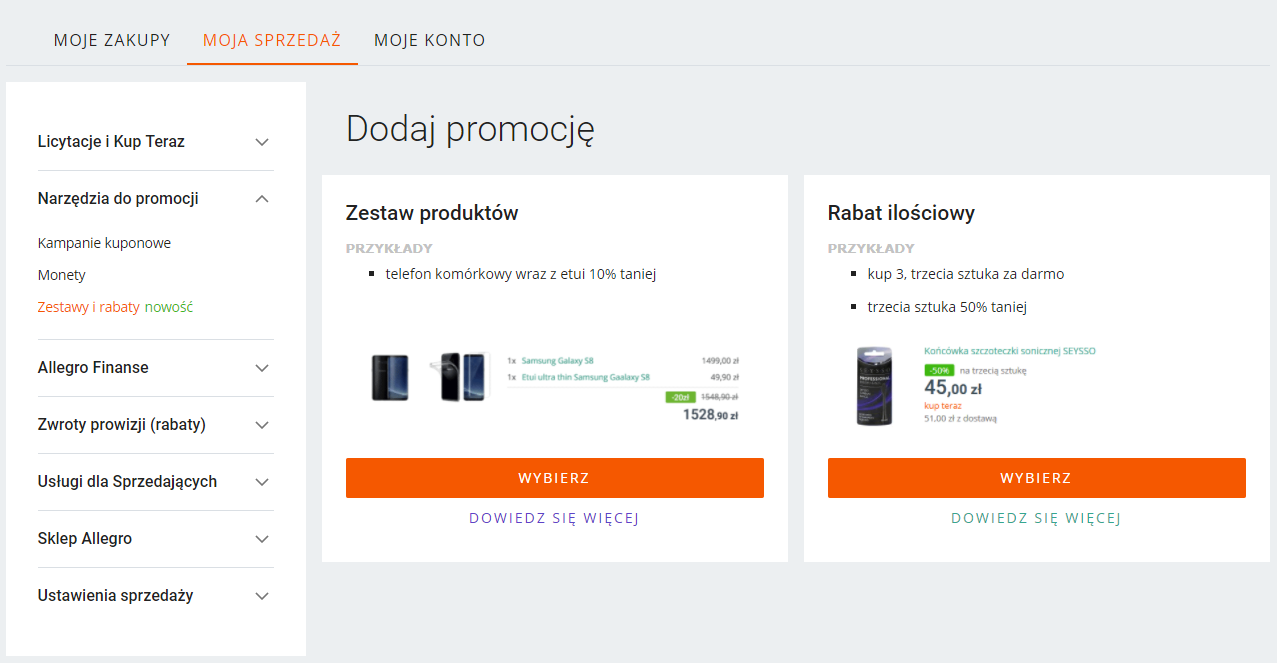Go to the Moje Konto tab

tap(430, 41)
